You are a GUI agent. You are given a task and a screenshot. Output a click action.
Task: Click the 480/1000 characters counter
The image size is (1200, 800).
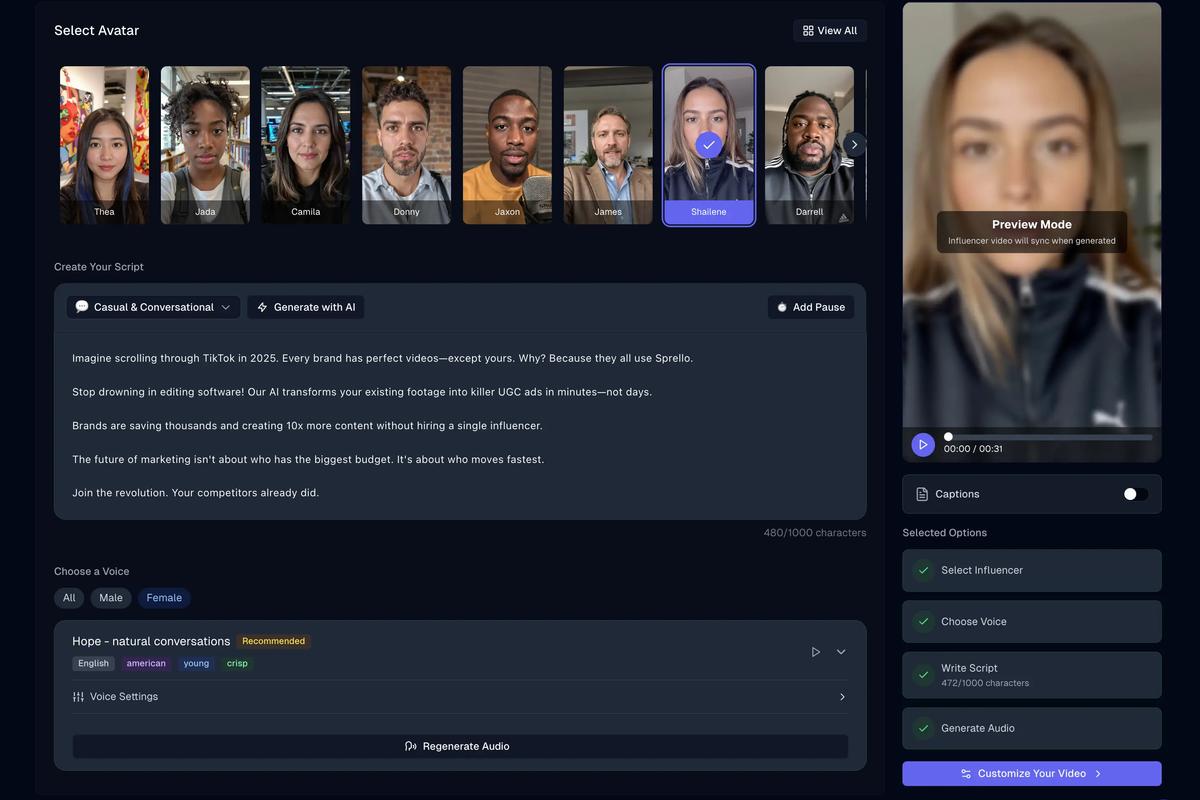coord(815,533)
